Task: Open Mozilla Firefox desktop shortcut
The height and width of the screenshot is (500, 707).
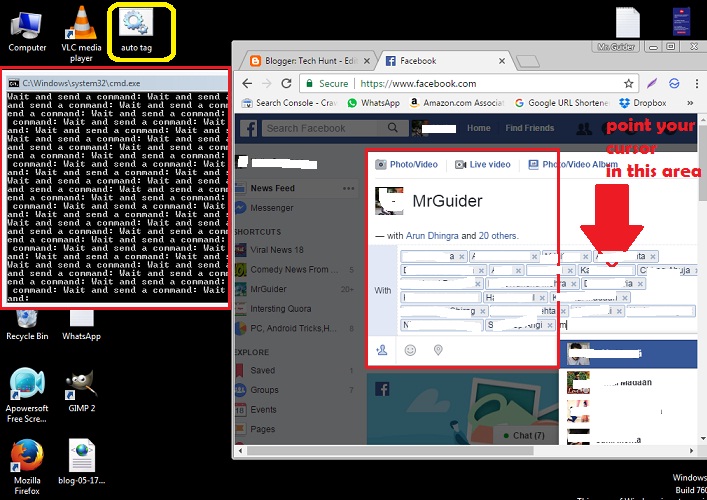Action: [27, 467]
